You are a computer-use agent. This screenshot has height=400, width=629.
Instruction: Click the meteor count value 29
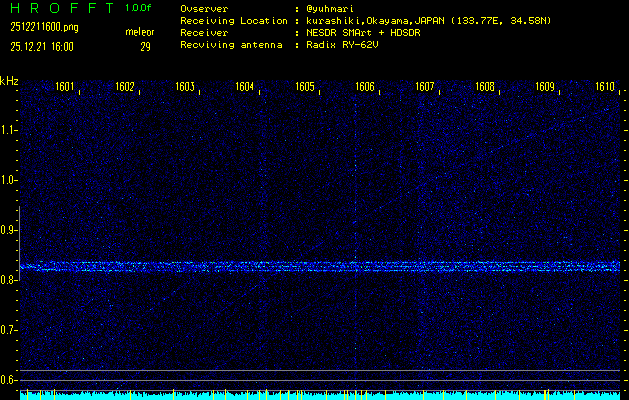[x=145, y=46]
